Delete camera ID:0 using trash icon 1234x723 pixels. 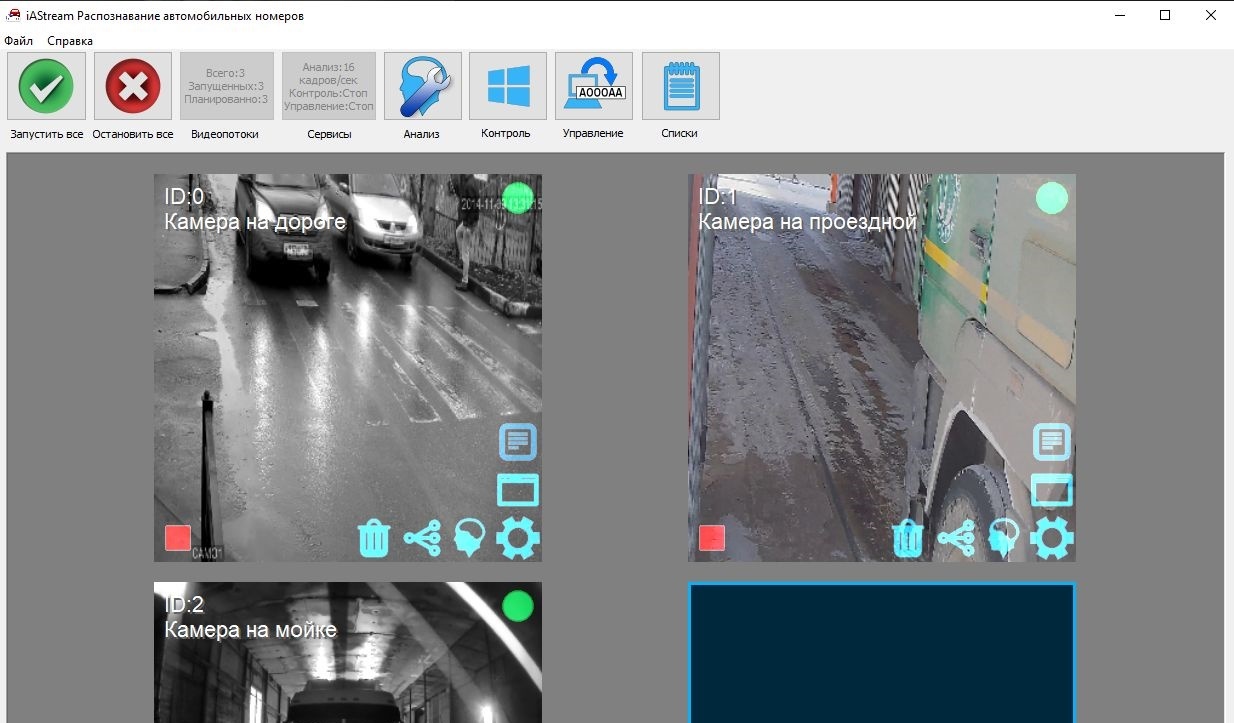[374, 538]
